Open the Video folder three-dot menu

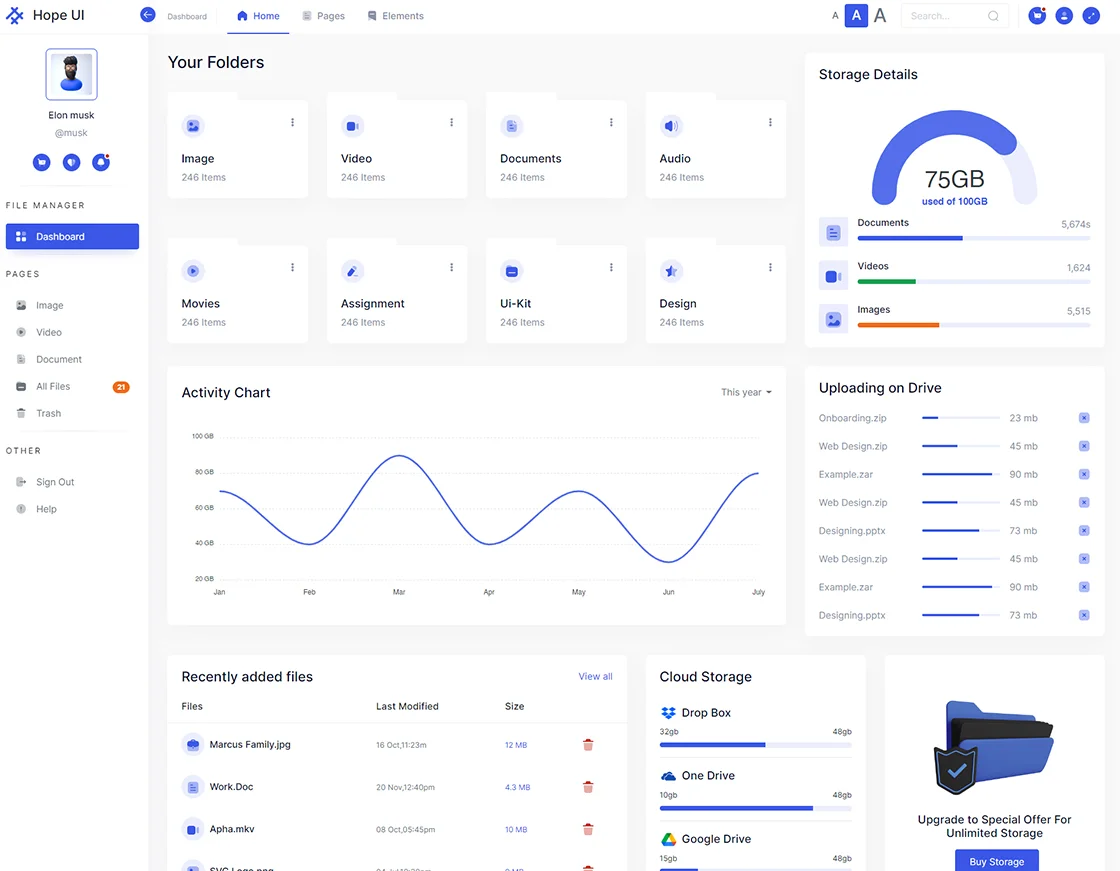click(452, 123)
